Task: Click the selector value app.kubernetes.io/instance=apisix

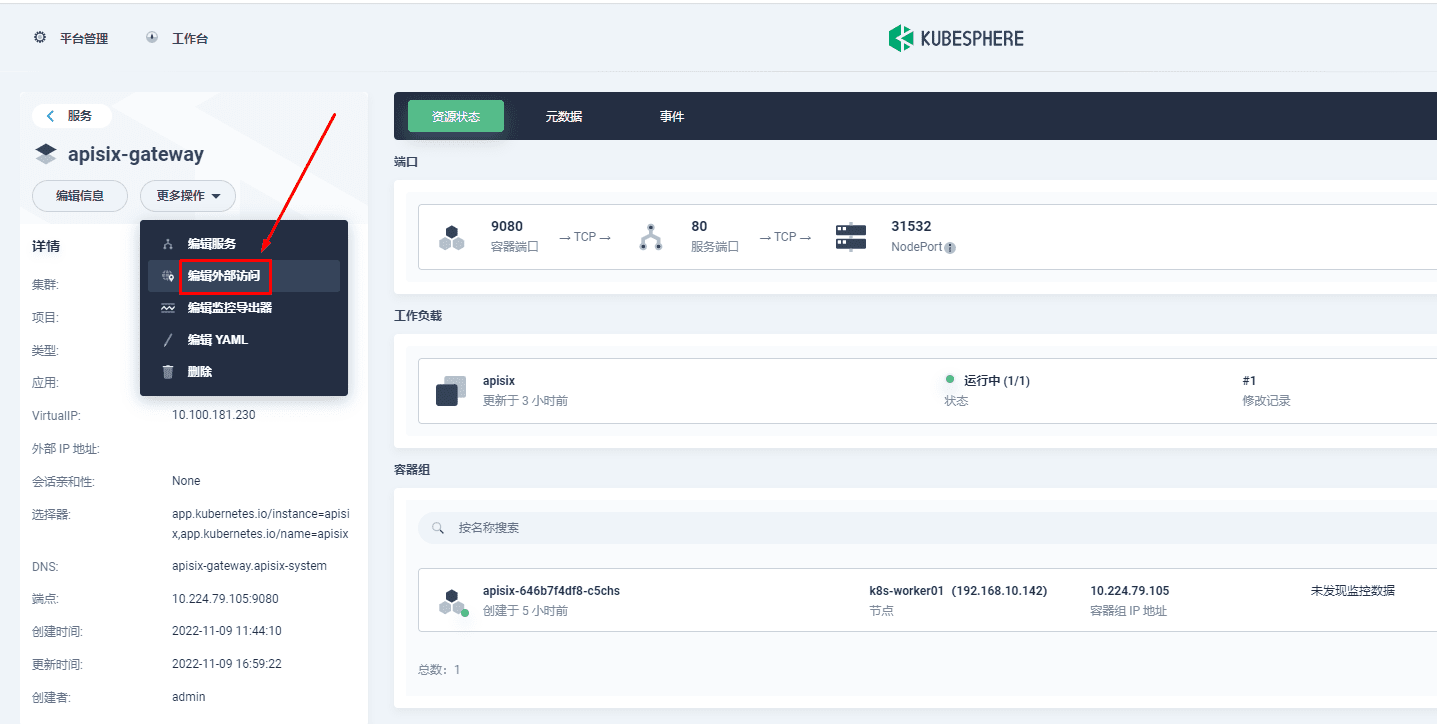Action: coord(260,523)
